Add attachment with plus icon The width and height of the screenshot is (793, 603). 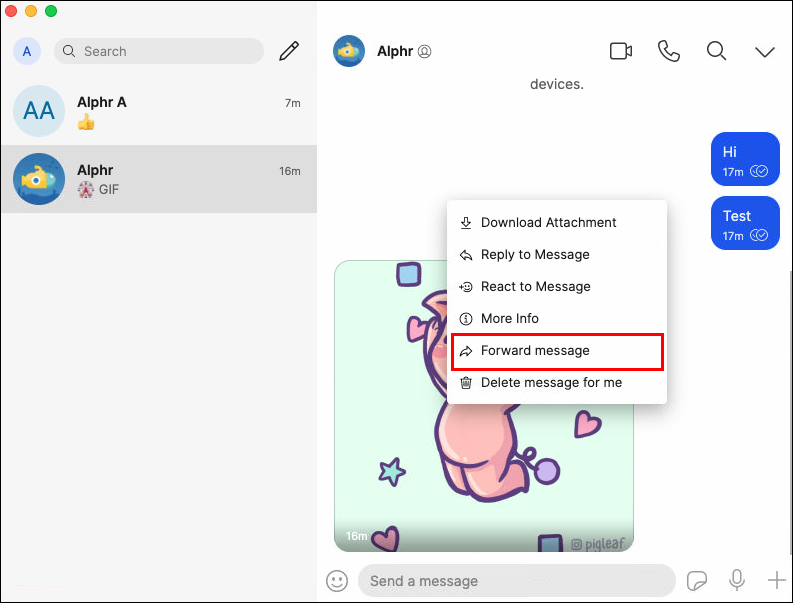pos(776,580)
